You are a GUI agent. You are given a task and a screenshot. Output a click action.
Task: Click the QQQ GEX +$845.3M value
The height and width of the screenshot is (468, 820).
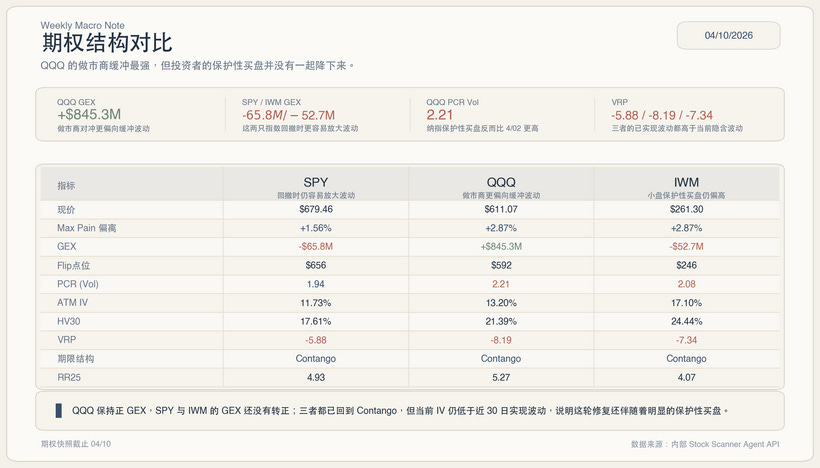[89, 115]
